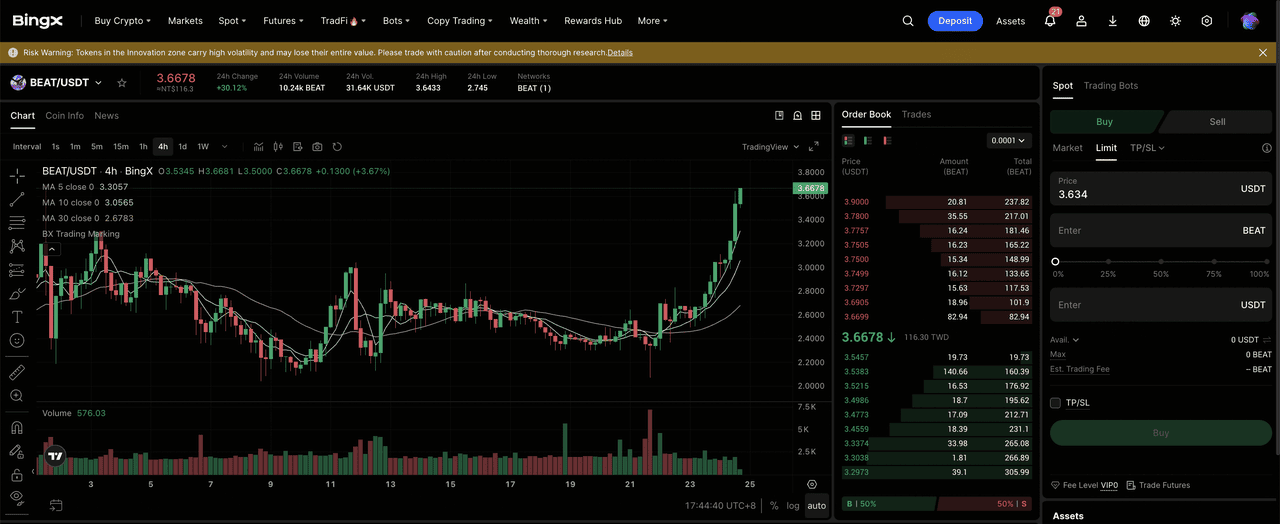Image resolution: width=1280 pixels, height=524 pixels.
Task: Activate the zoom in tool
Action: 17,396
